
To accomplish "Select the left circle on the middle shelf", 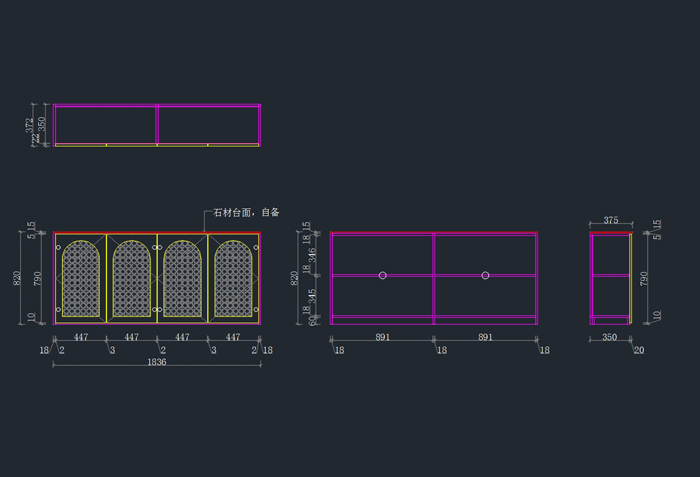I will point(383,275).
